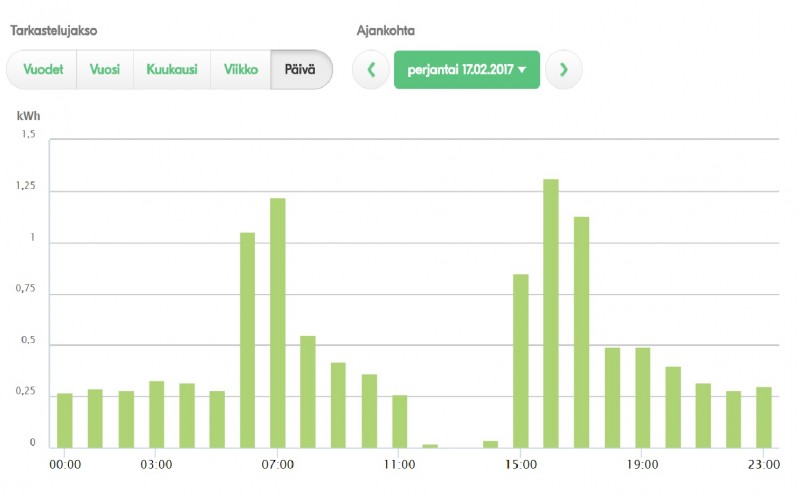
Task: Select the 20:00 consumption bar
Action: [673, 407]
